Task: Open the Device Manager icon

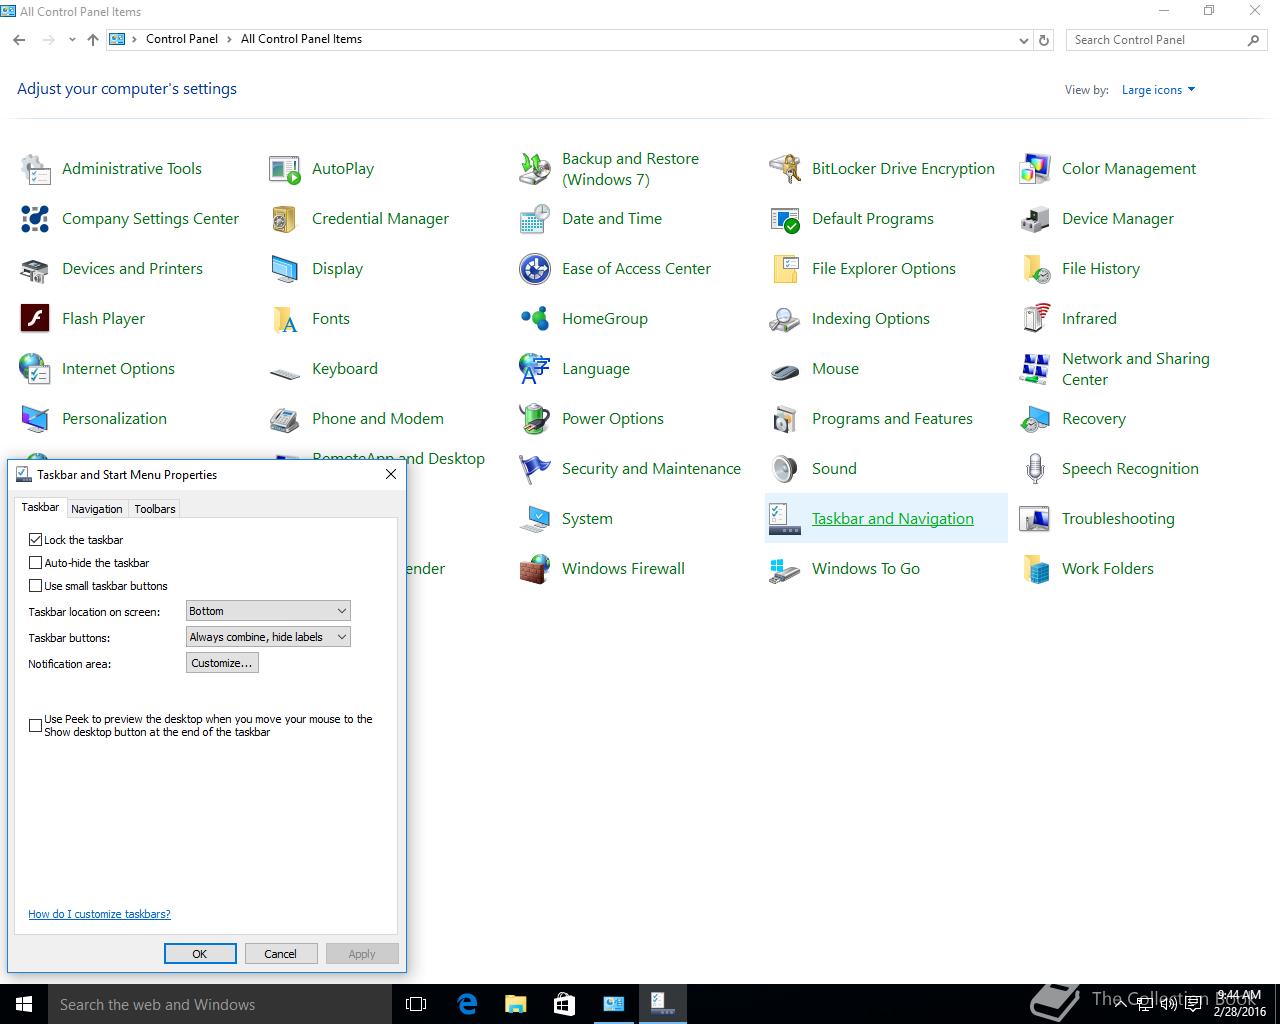Action: [x=1035, y=219]
